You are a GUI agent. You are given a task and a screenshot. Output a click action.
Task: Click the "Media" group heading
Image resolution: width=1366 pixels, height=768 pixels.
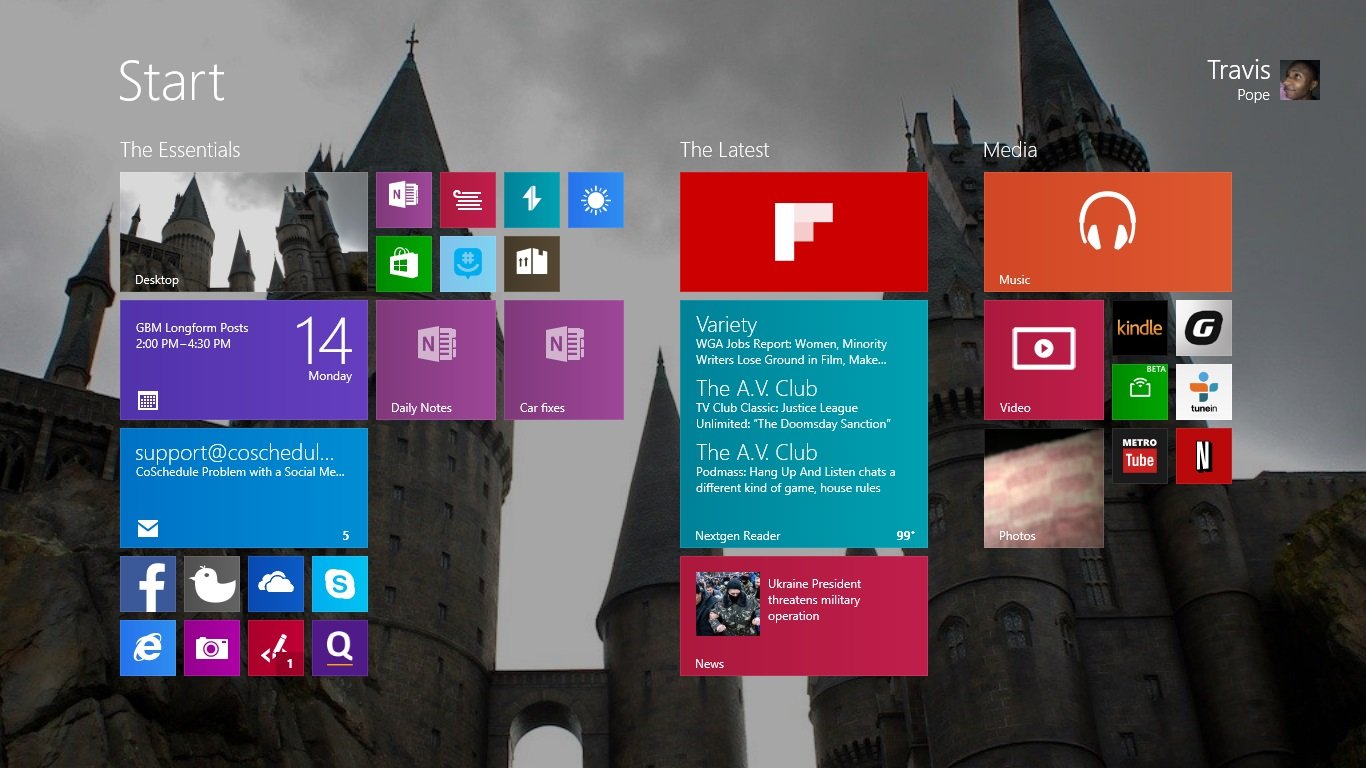coord(1010,150)
